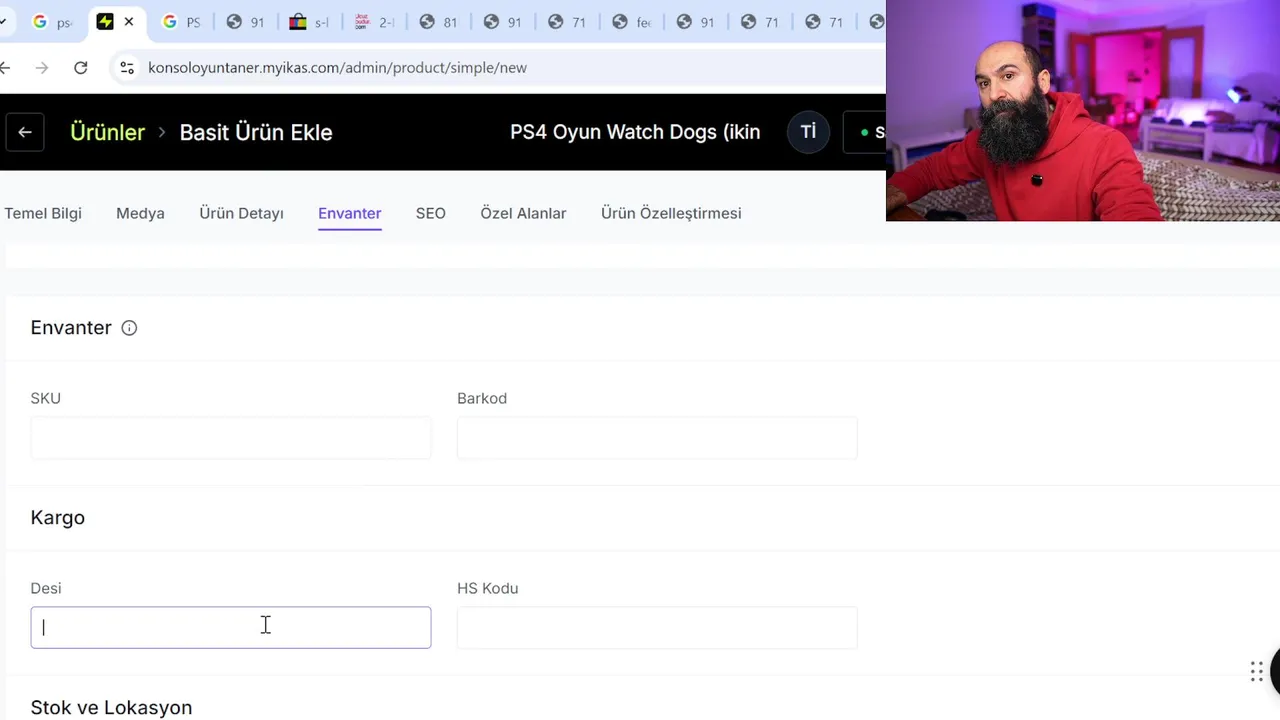Click the Barkod field label

482,398
